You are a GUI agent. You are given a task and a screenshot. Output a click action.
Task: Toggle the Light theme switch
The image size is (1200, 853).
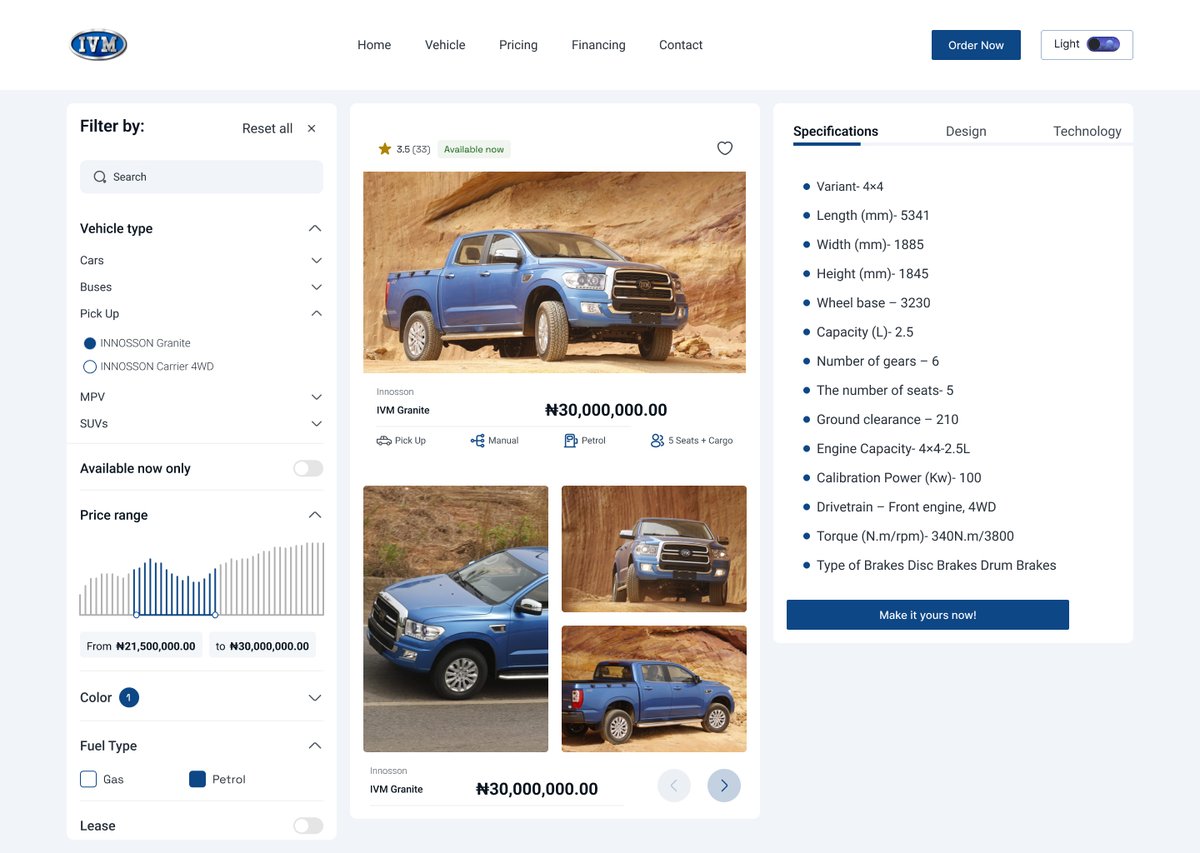click(x=1103, y=44)
